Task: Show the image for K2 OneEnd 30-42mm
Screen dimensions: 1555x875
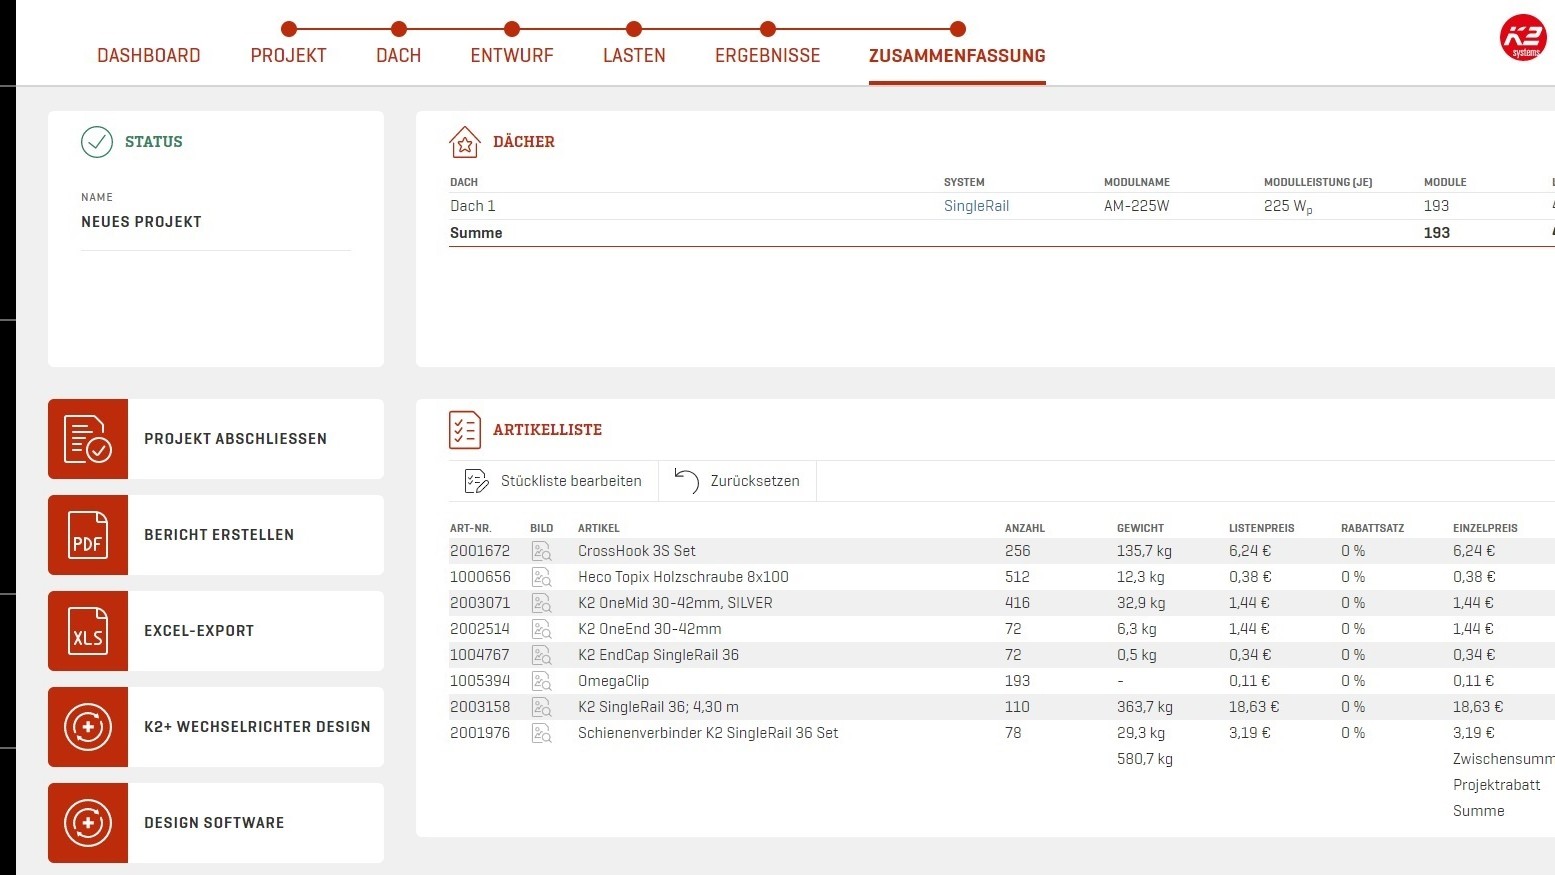Action: pos(542,629)
